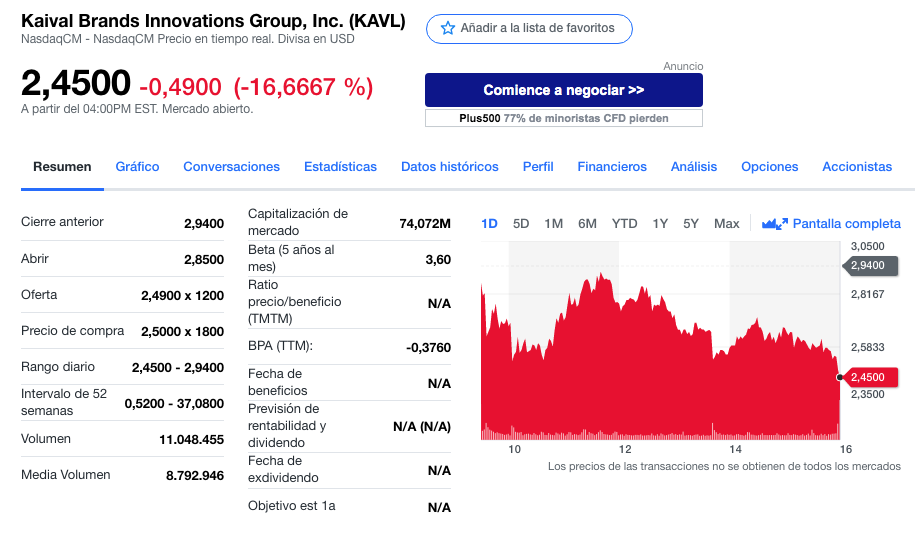Image resolution: width=915 pixels, height=556 pixels.
Task: Click the red intraday price chart area
Action: coord(659,362)
